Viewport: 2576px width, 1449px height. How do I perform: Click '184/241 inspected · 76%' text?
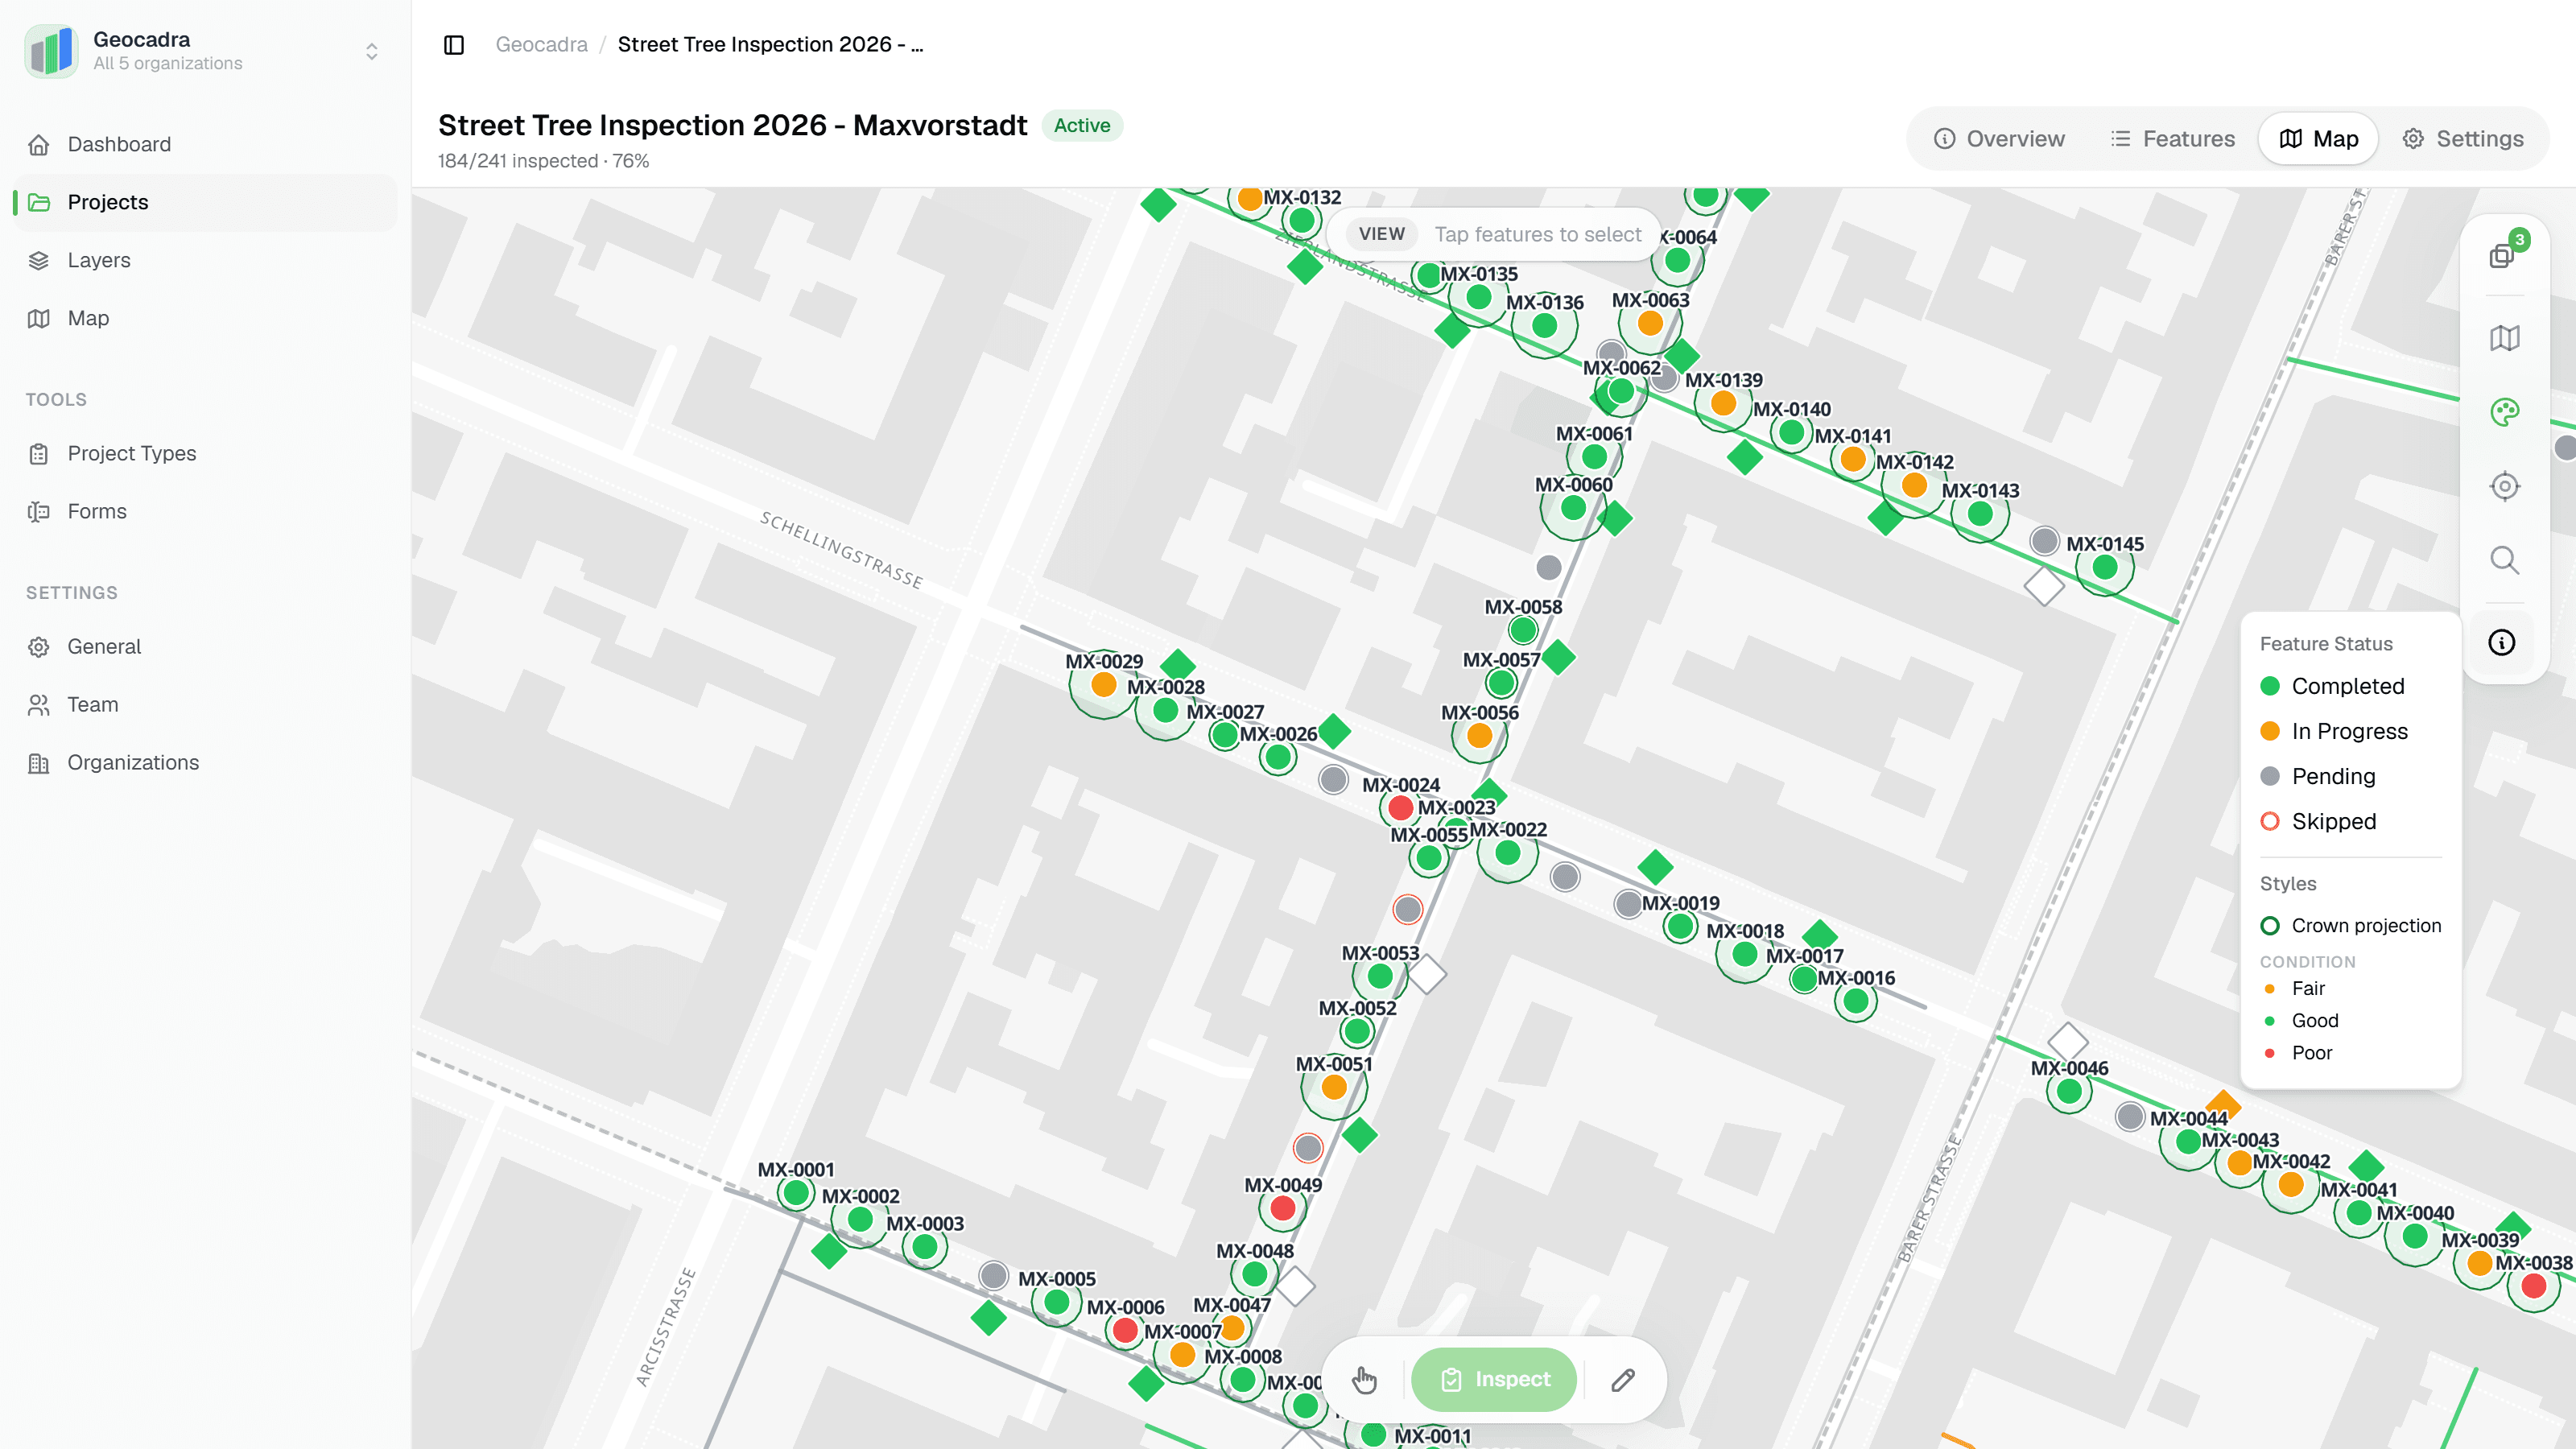543,161
